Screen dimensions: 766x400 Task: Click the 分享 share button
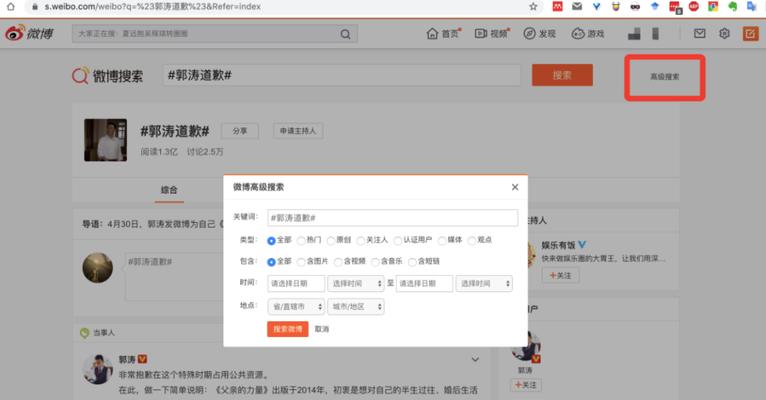pyautogui.click(x=239, y=131)
